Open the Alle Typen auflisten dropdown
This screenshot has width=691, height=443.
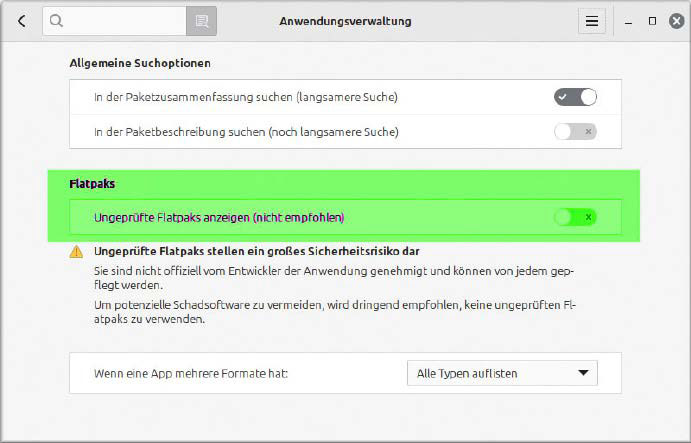click(x=502, y=373)
